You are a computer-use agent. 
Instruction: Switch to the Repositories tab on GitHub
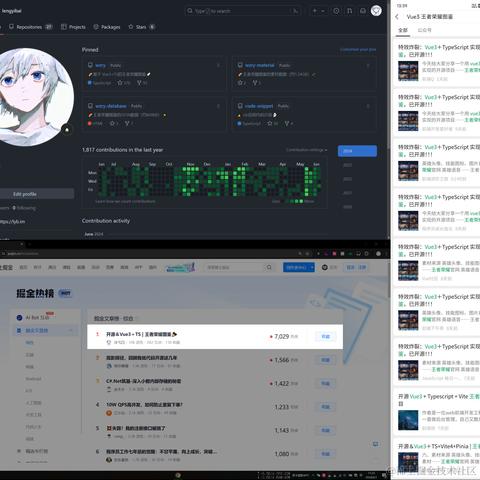click(31, 27)
